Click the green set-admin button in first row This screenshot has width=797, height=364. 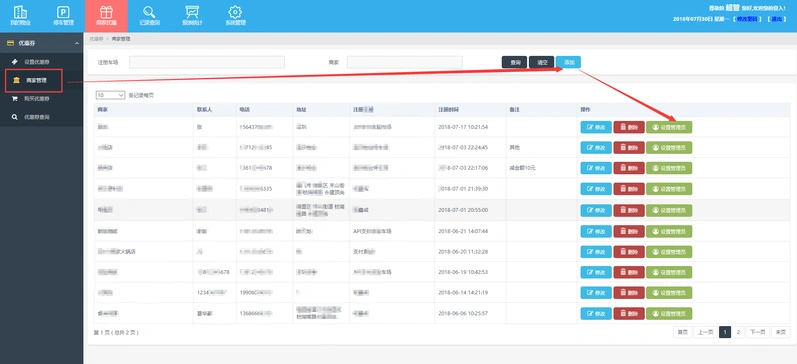[x=669, y=127]
